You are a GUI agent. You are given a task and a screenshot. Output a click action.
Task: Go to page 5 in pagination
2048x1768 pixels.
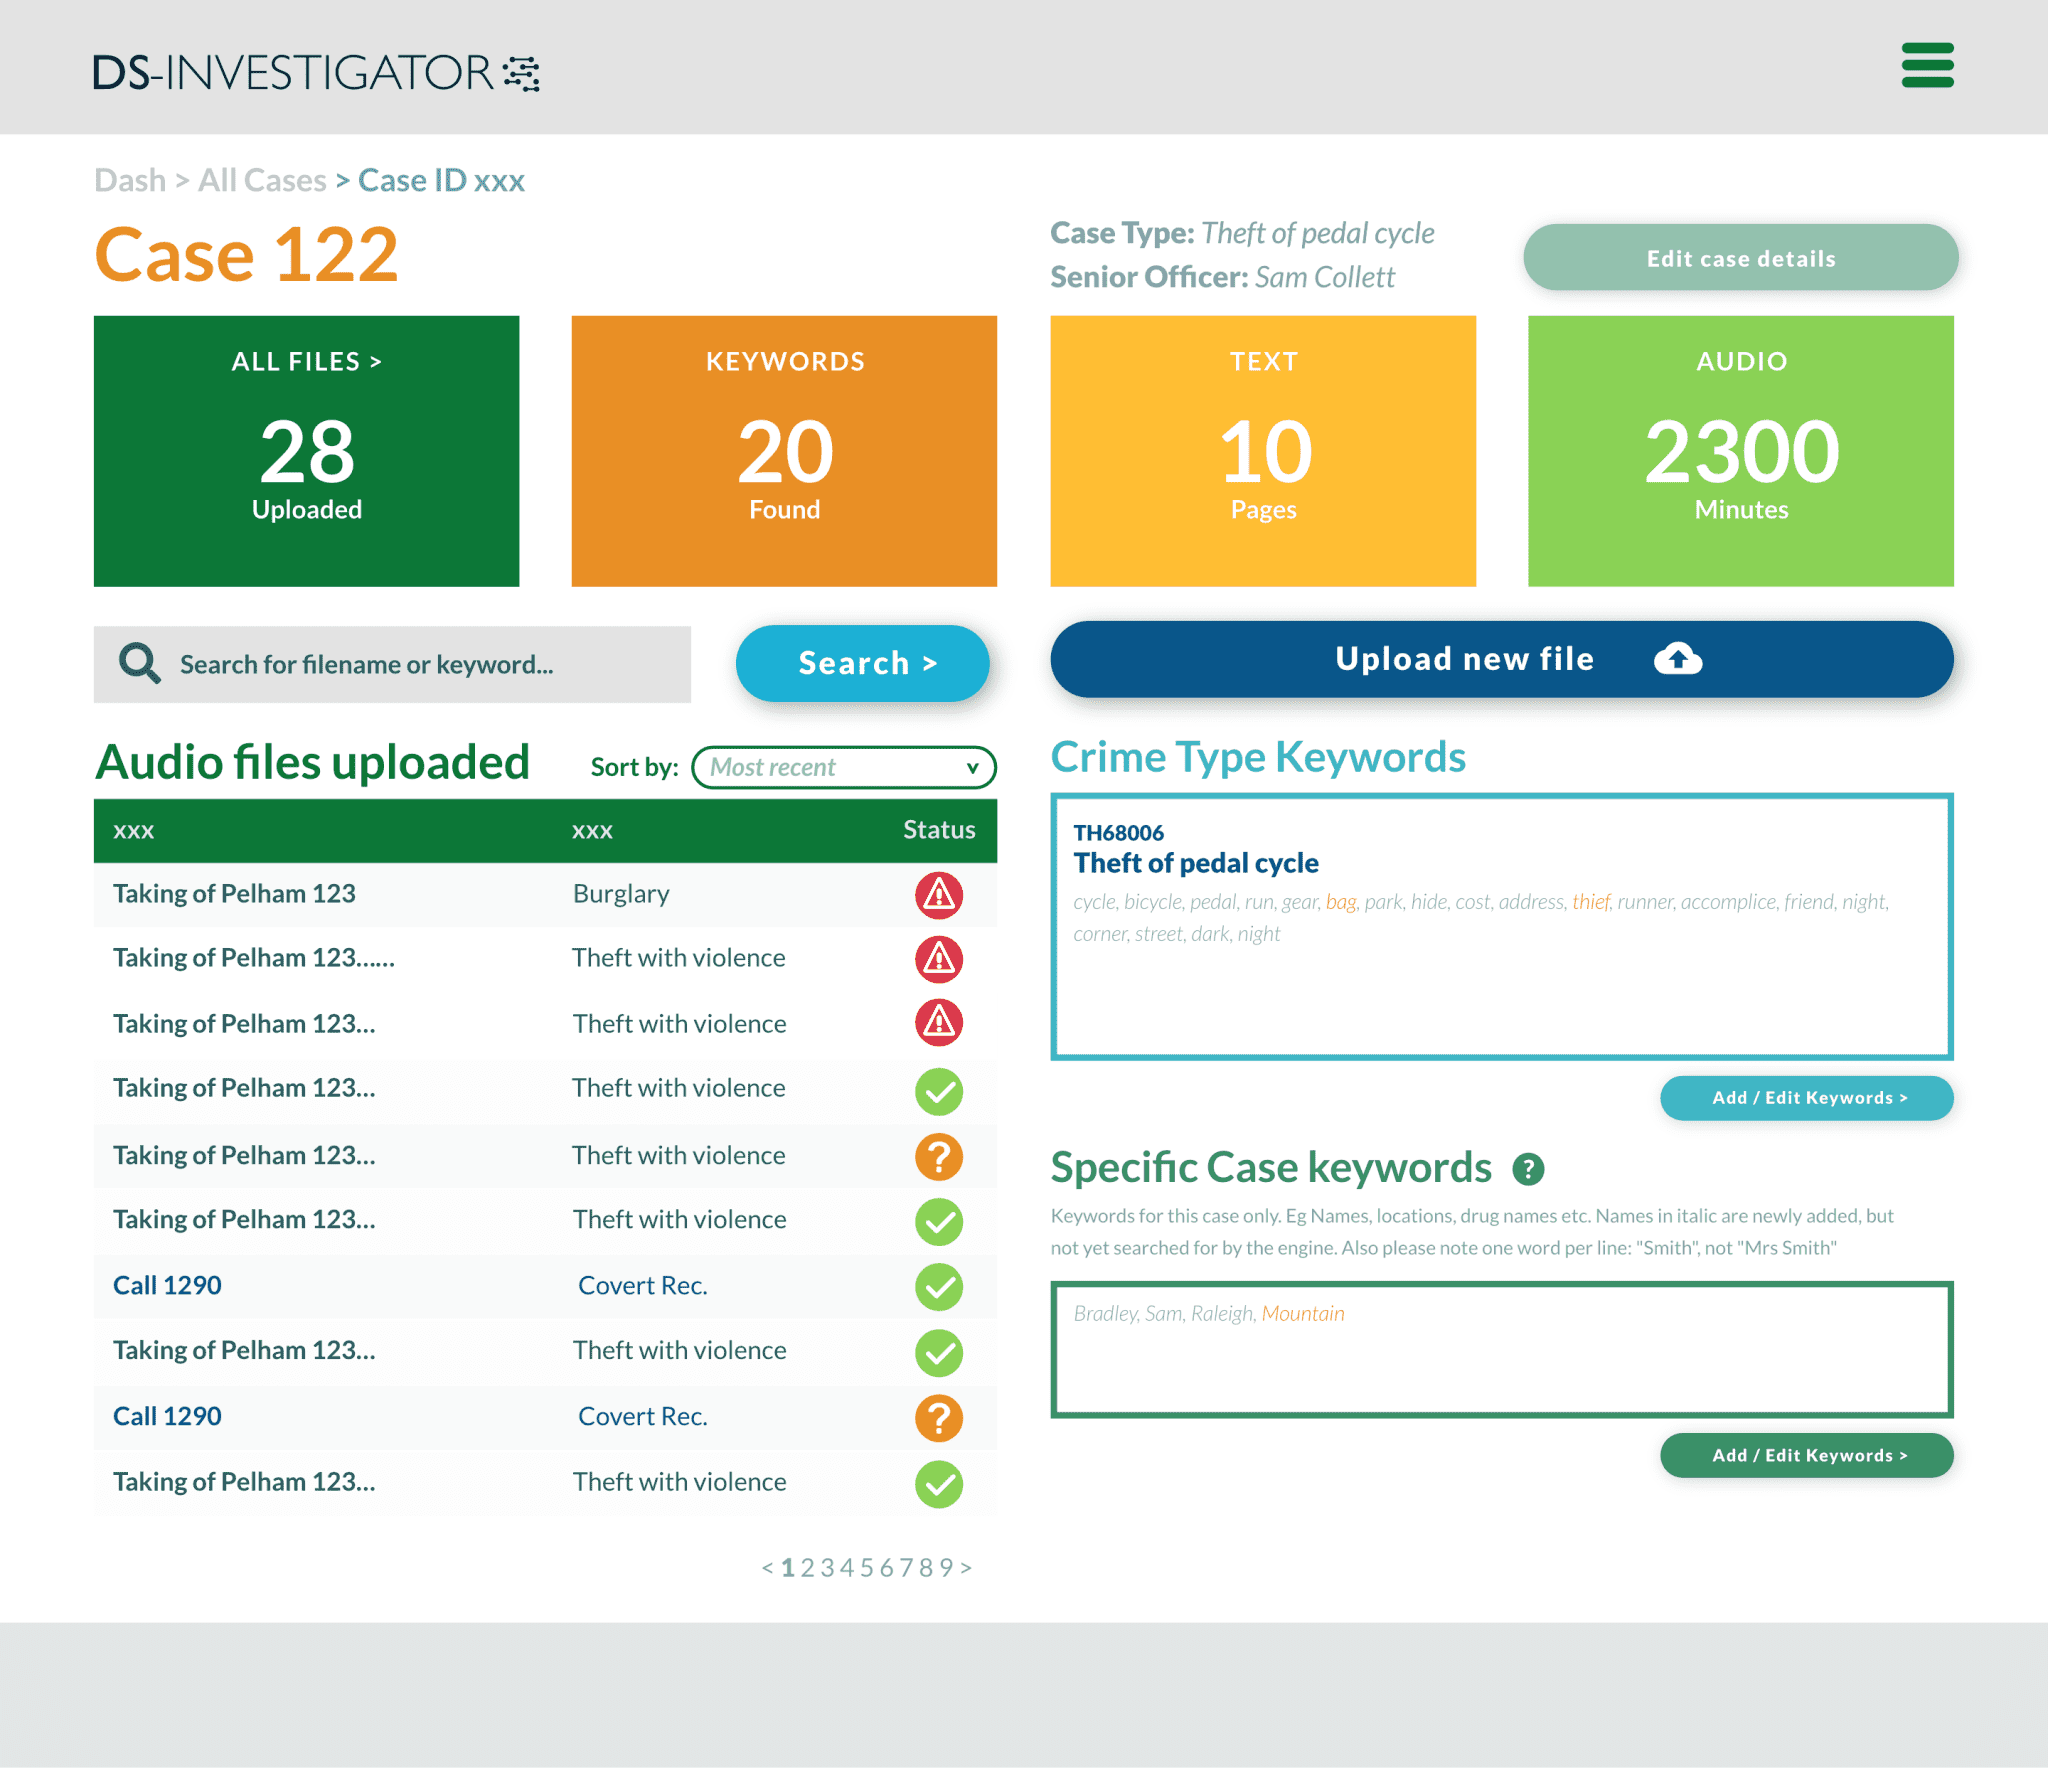[867, 1568]
